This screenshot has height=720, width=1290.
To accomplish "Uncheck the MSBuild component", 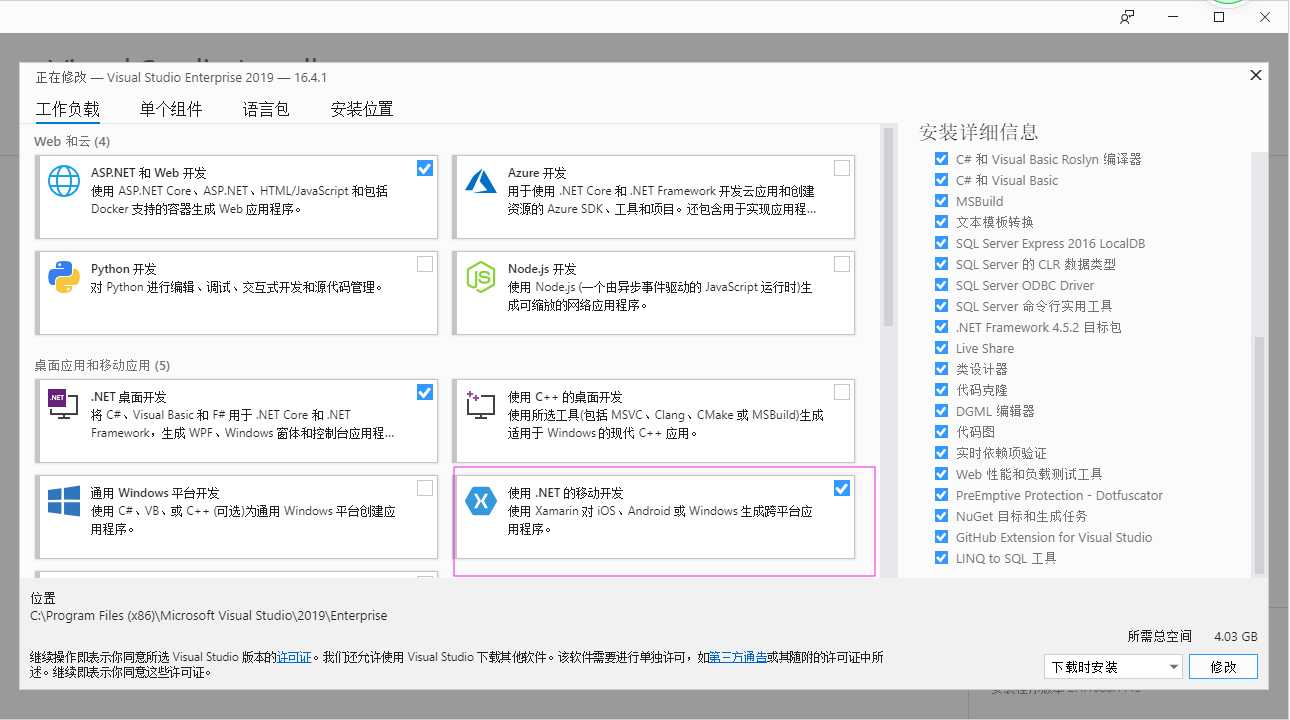I will tap(941, 201).
